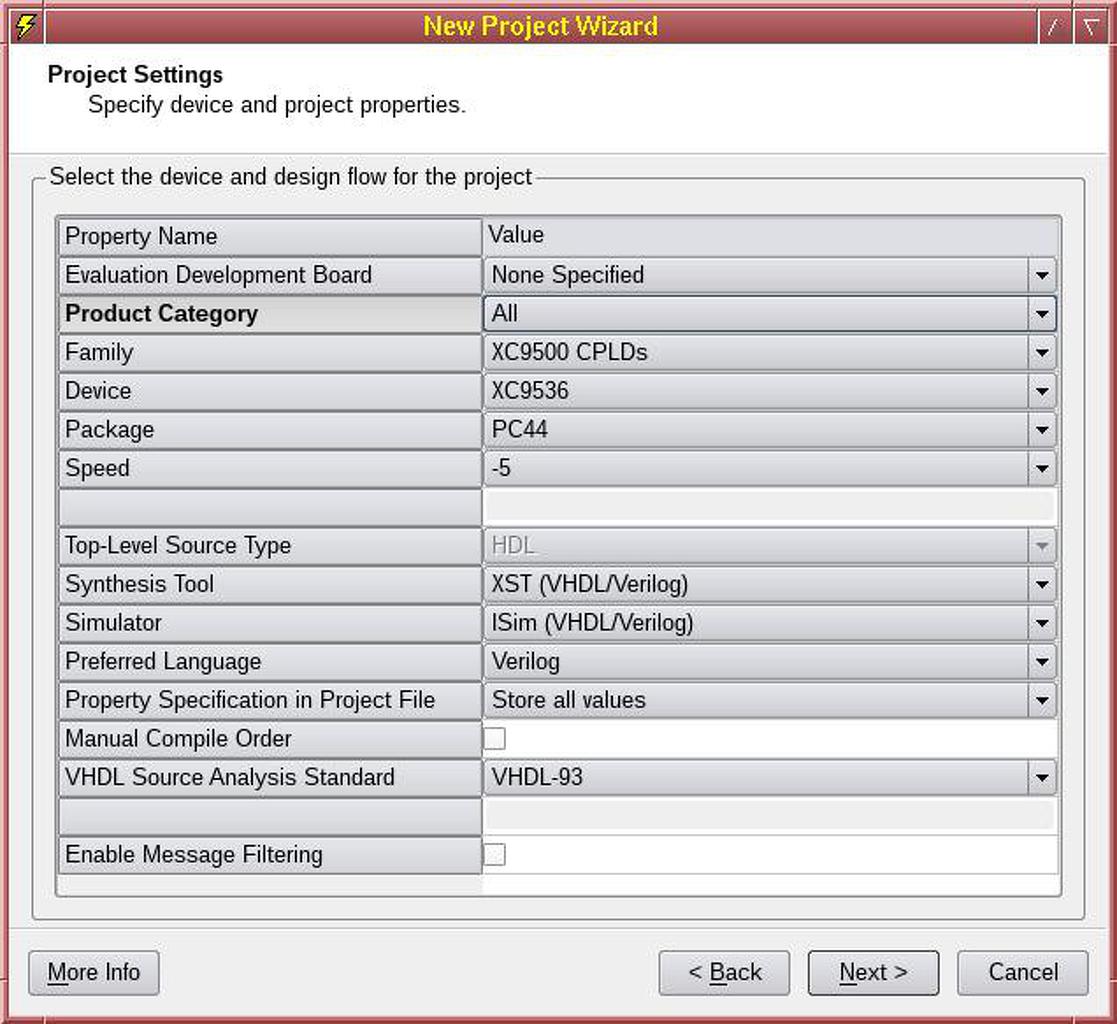The width and height of the screenshot is (1117, 1024).
Task: Open the Evaluation Development Board dropdown
Action: (x=1041, y=275)
